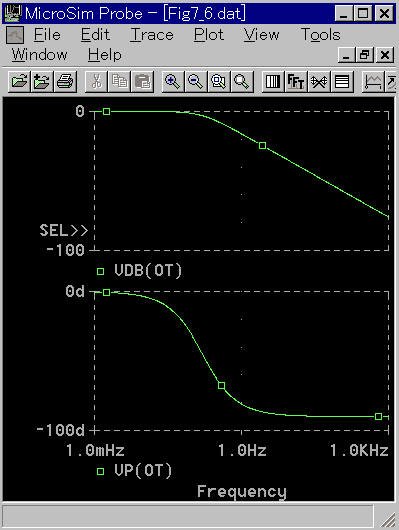Toggle the FFT Fourier button
This screenshot has height=530, width=399.
tap(296, 81)
